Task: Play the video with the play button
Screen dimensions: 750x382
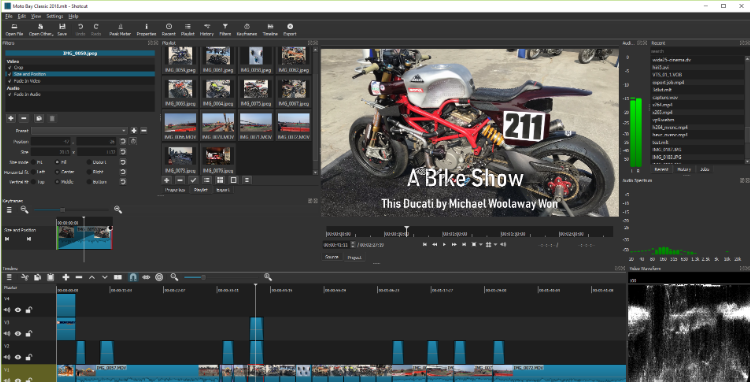Action: 444,244
